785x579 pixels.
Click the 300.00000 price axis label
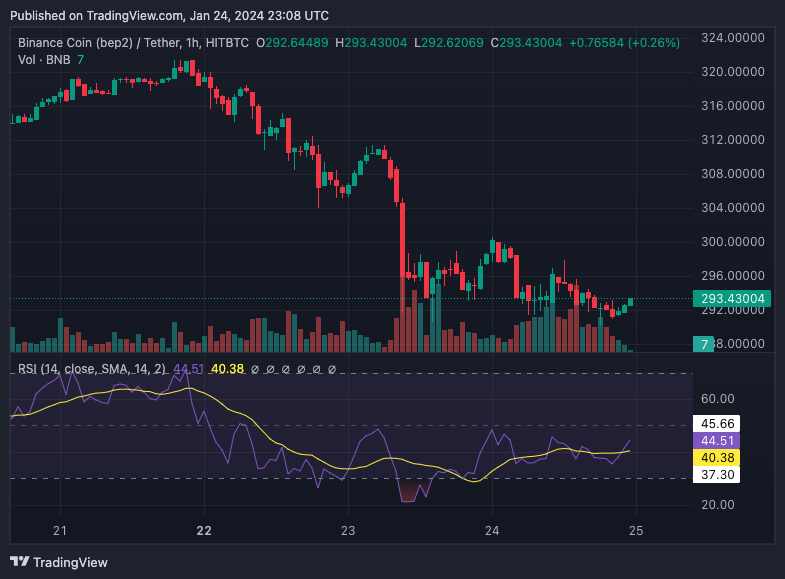click(x=732, y=242)
